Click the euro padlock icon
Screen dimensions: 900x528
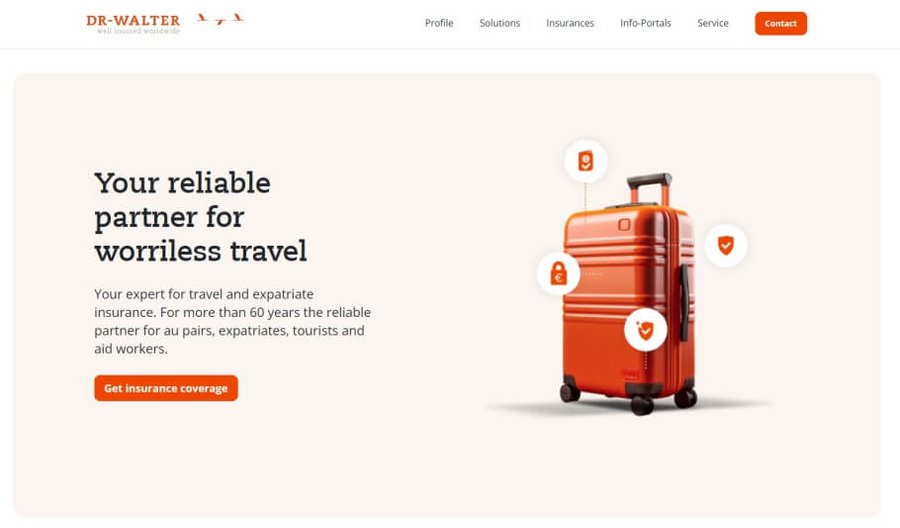pos(558,274)
